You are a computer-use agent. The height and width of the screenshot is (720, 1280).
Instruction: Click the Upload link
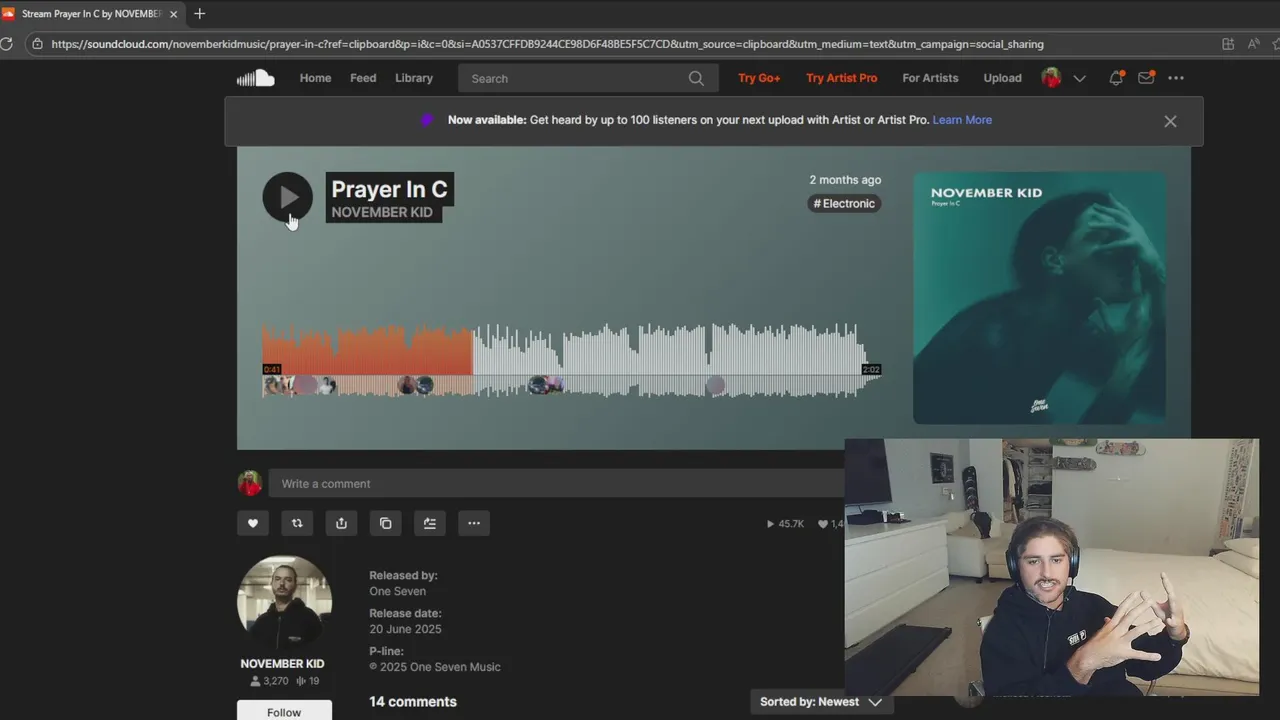tap(1002, 78)
